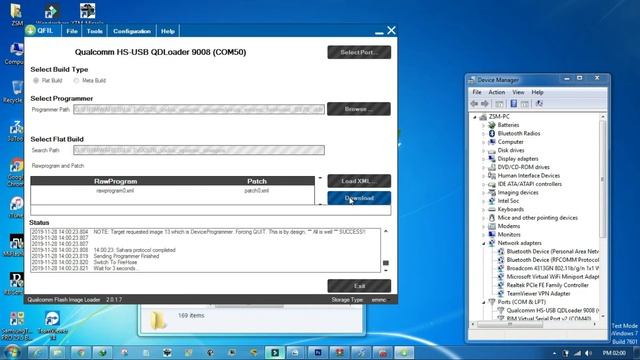Click the Batteries device icon
This screenshot has width=640, height=360.
click(492, 125)
